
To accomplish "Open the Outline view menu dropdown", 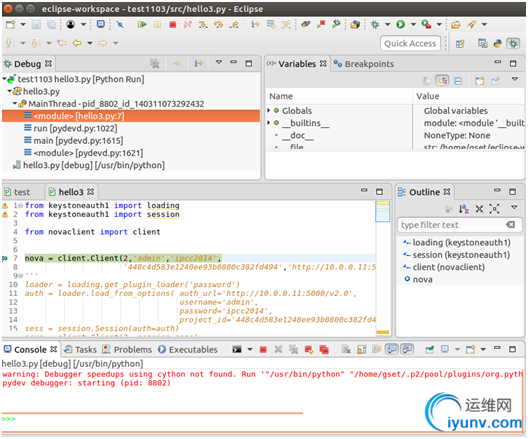I will [514, 207].
